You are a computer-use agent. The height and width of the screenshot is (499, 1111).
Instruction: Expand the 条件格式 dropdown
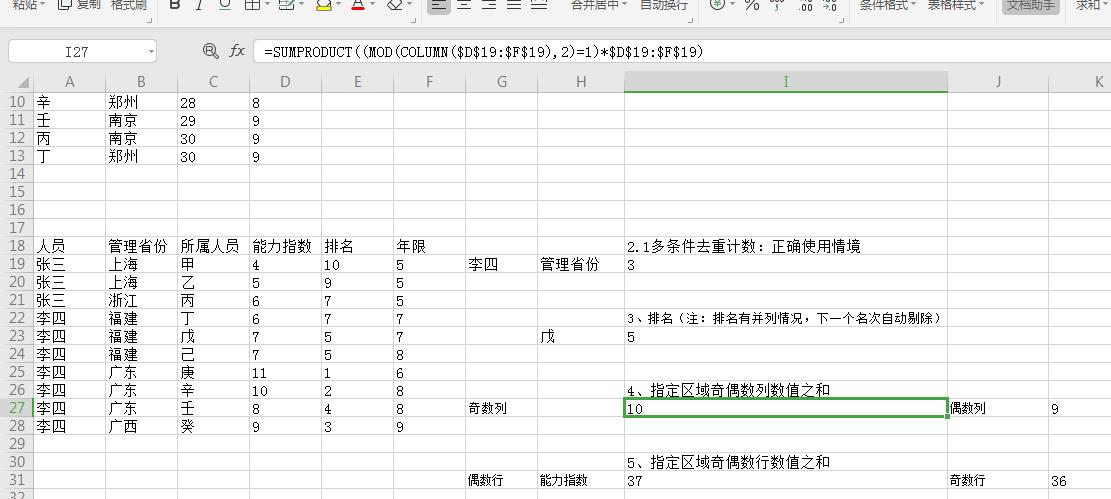pyautogui.click(x=913, y=5)
